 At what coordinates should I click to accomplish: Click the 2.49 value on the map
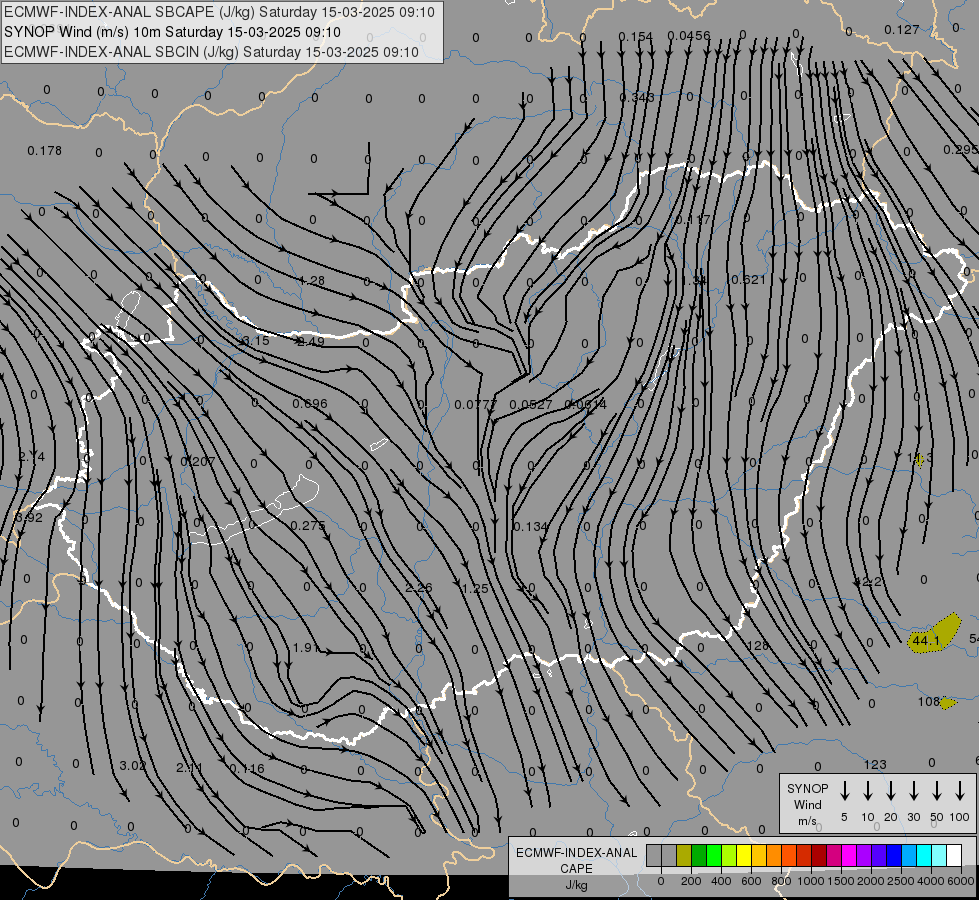coord(311,342)
